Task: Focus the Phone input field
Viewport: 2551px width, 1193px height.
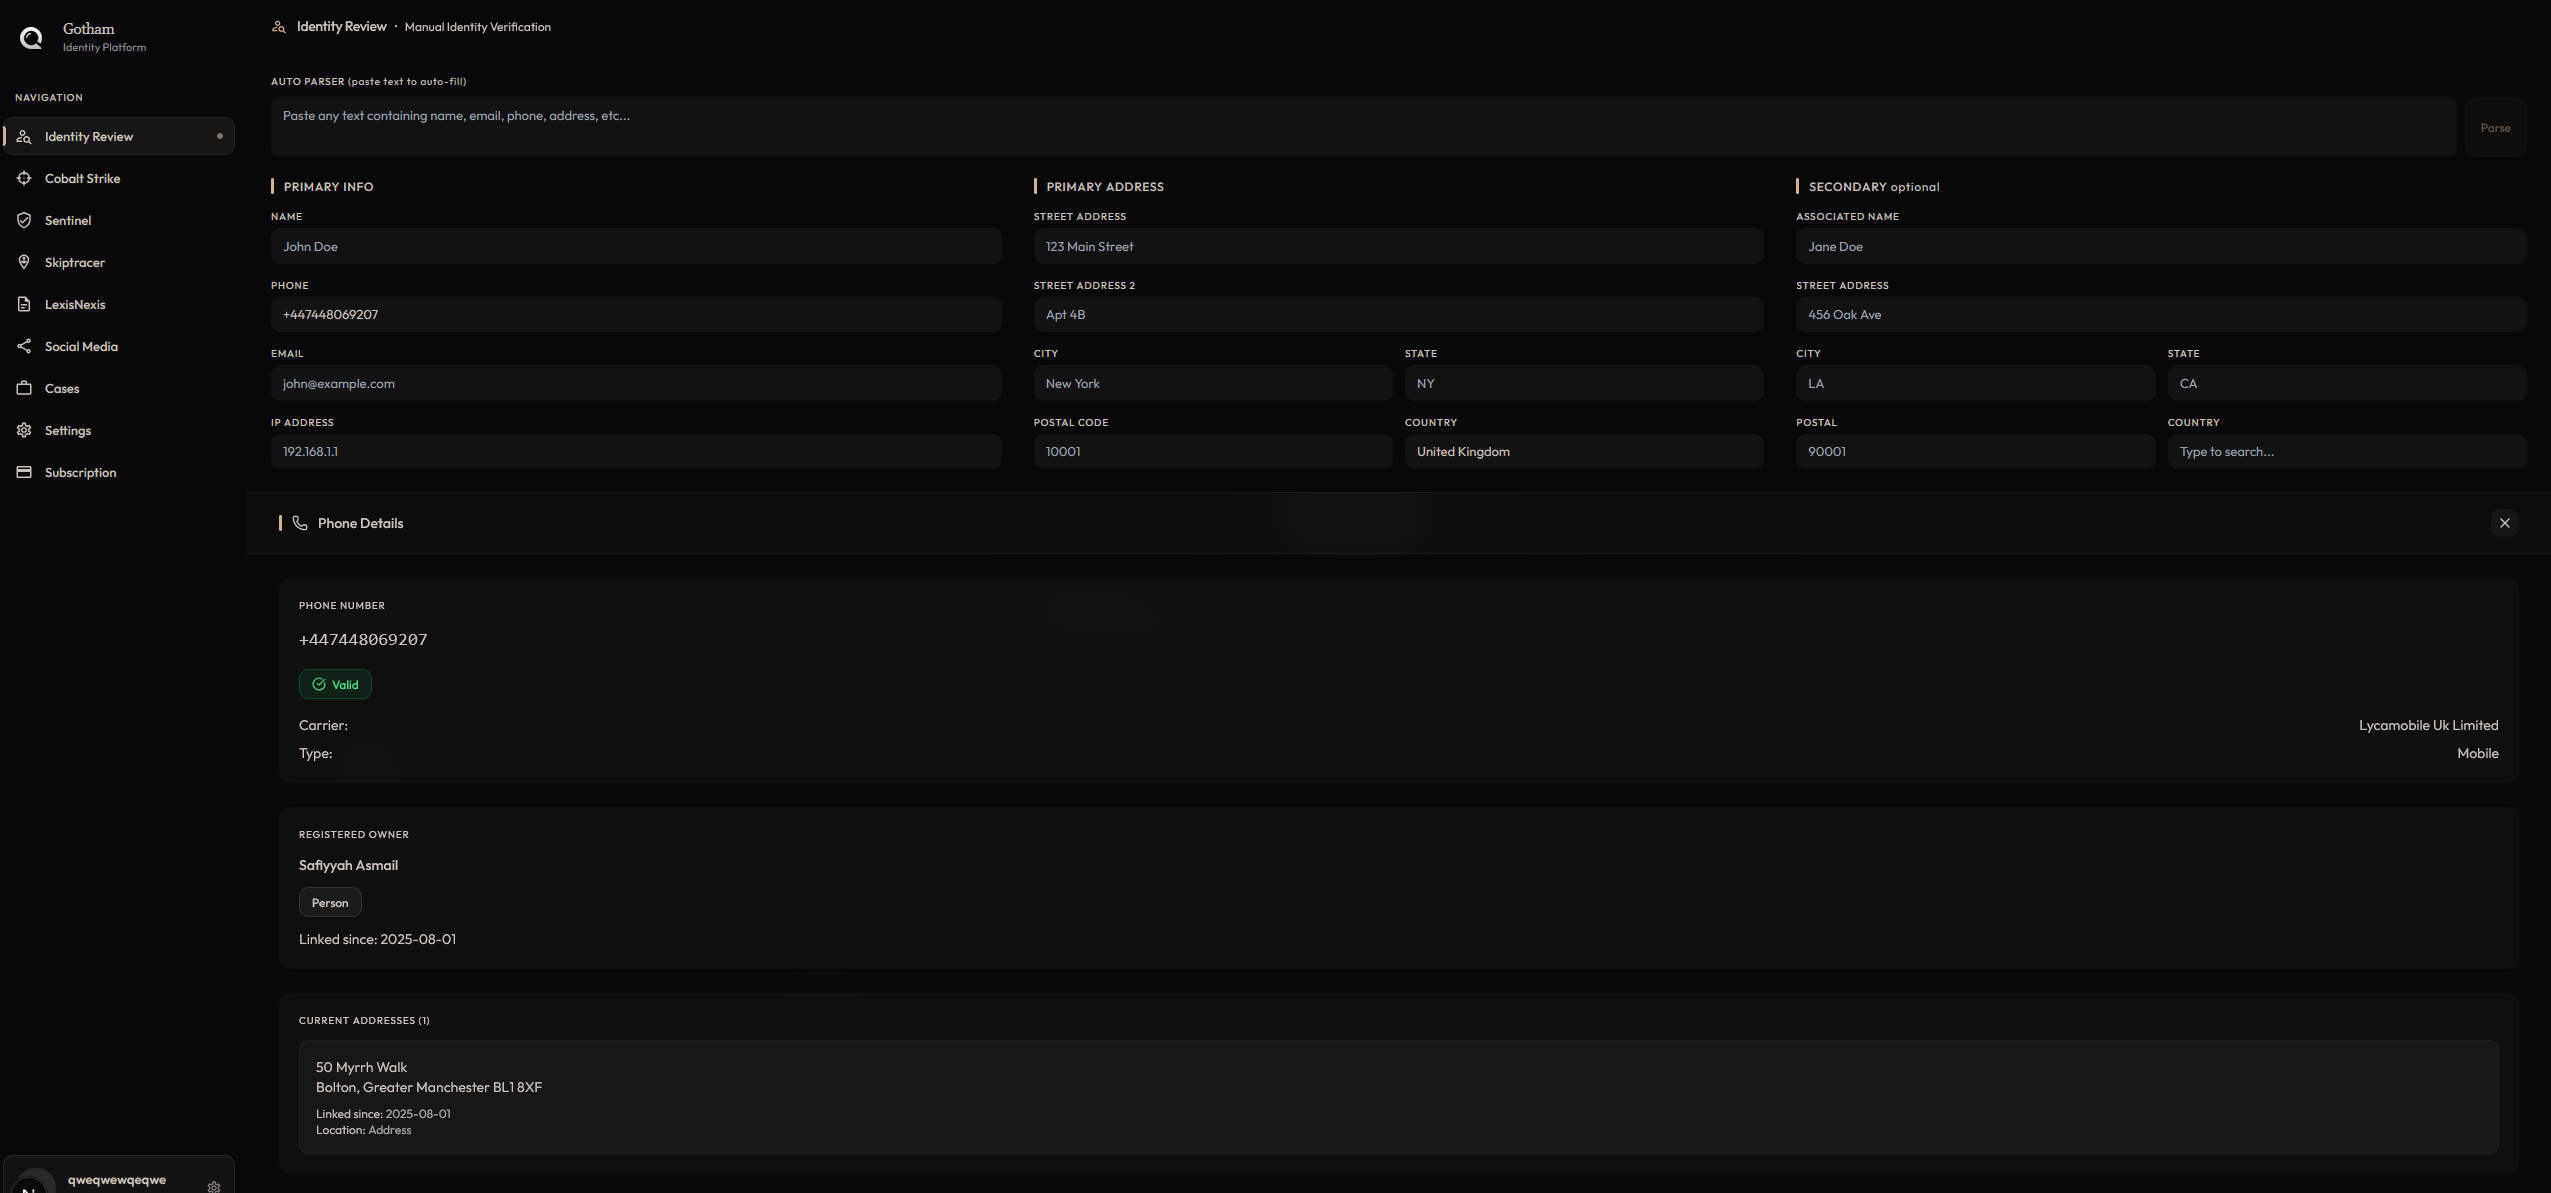Action: [x=635, y=315]
